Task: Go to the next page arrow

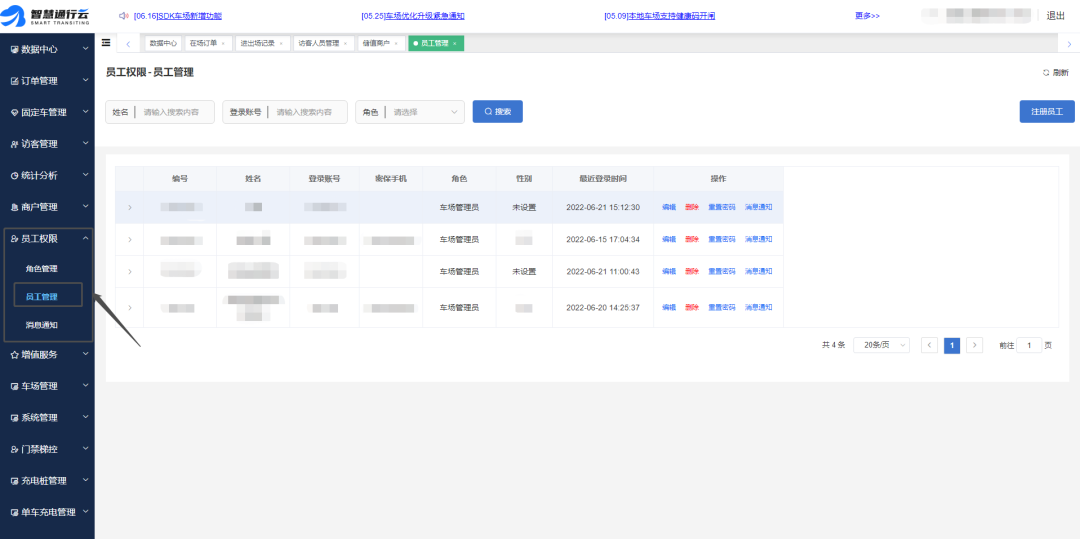Action: click(975, 346)
